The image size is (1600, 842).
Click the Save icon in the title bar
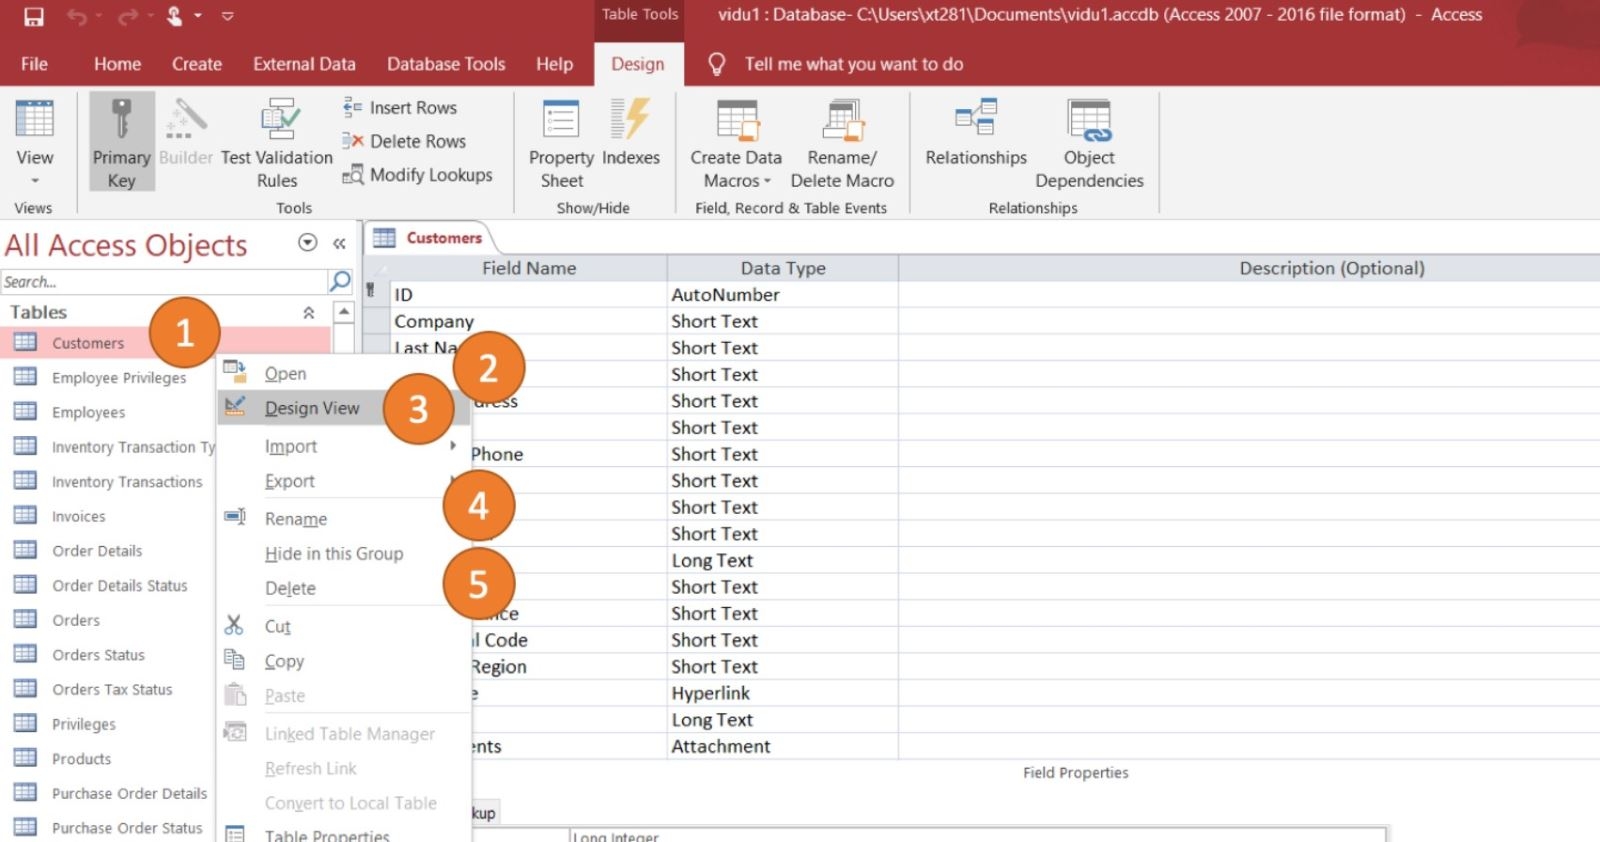[x=34, y=16]
